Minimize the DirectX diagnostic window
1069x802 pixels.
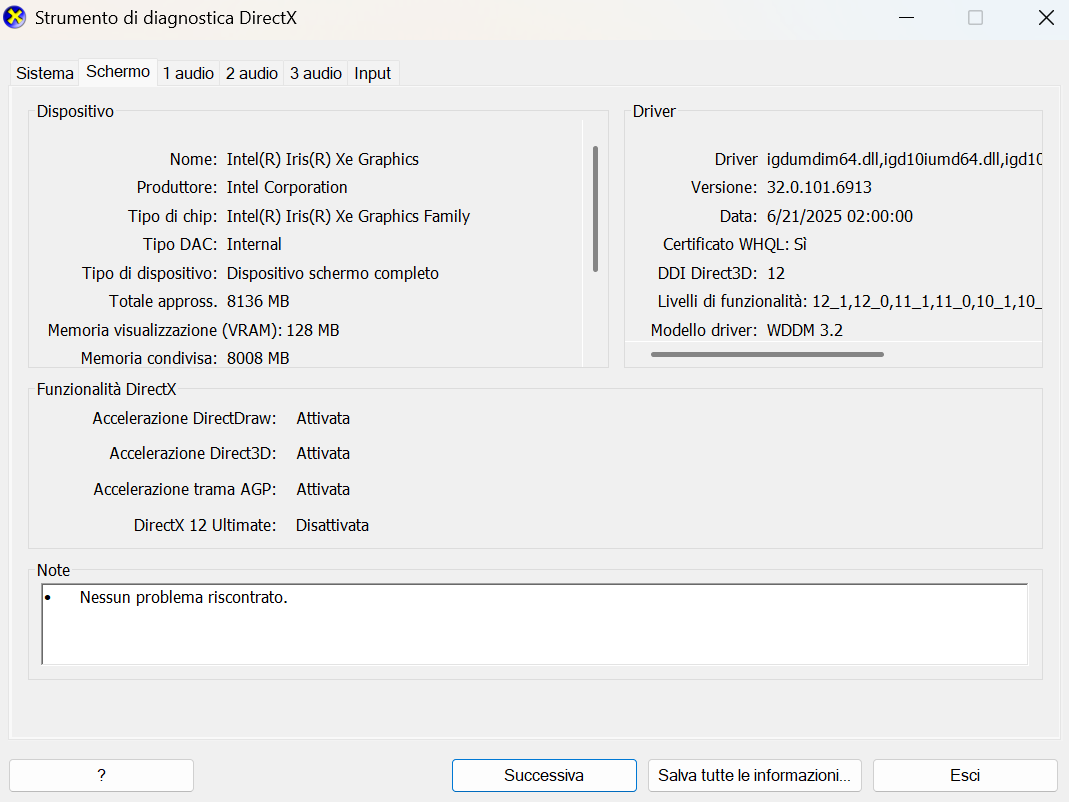[906, 18]
